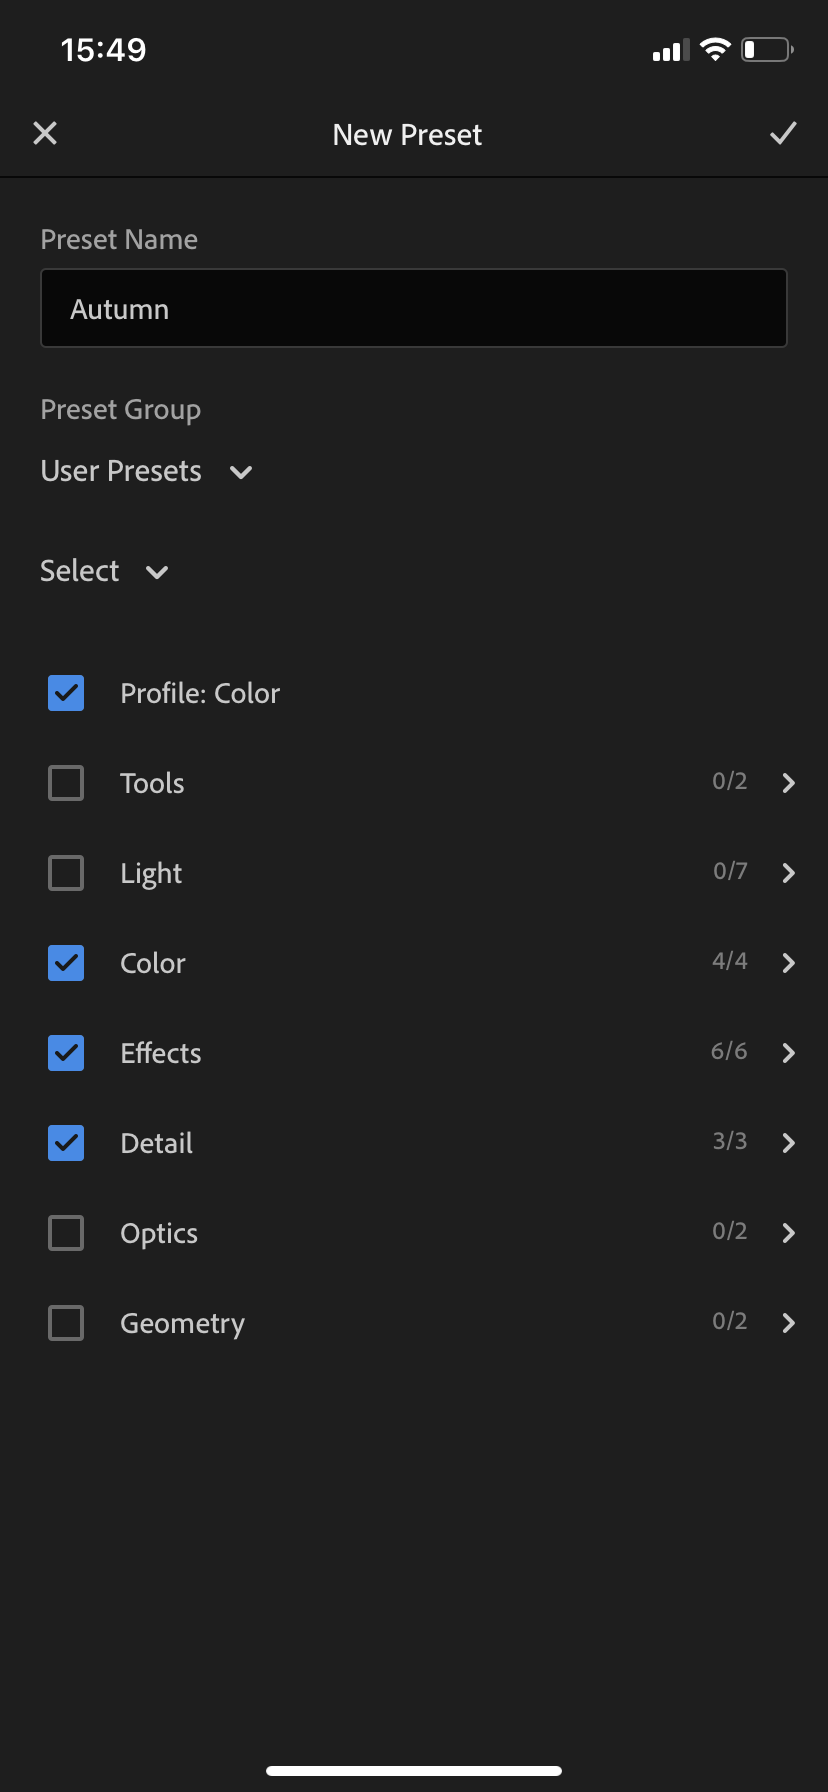Tick the Geometry checkbox

coord(66,1323)
